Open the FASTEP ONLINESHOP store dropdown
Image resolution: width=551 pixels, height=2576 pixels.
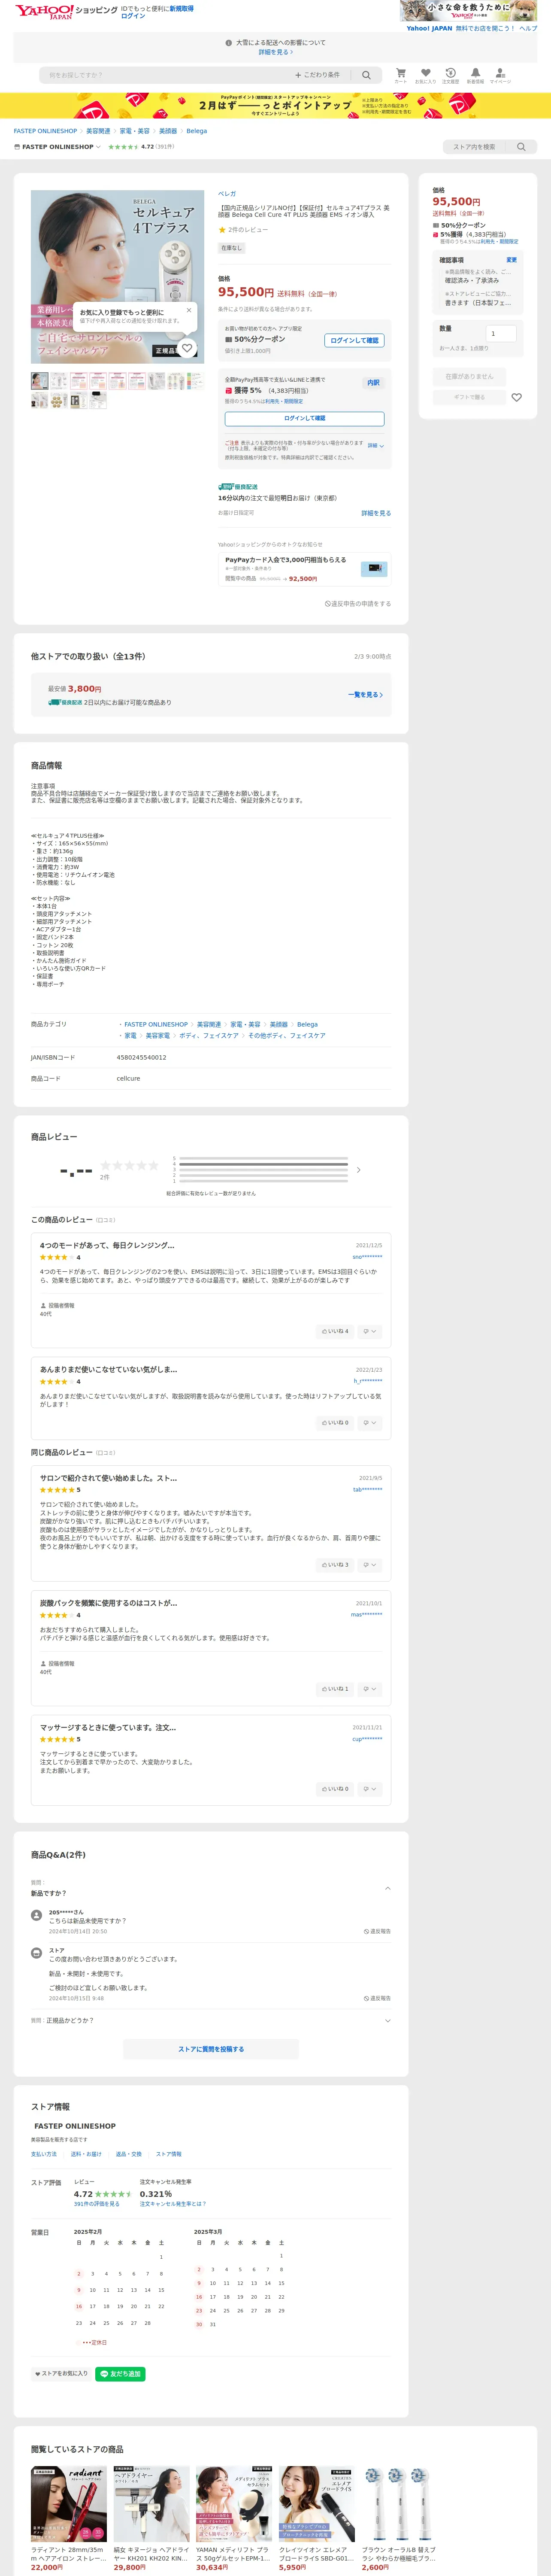(x=58, y=147)
